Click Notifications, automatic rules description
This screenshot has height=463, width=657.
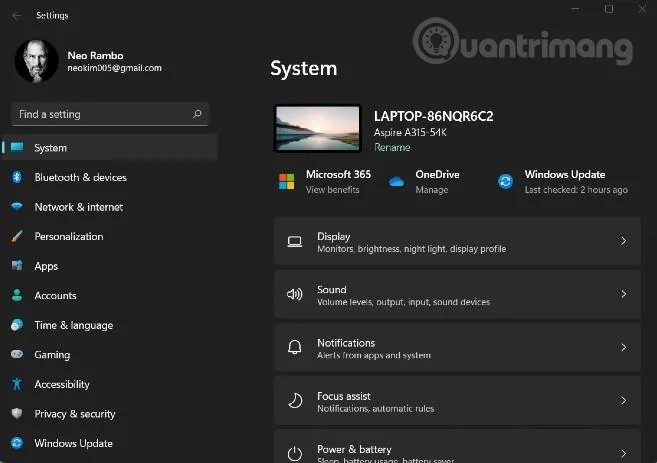tap(375, 409)
